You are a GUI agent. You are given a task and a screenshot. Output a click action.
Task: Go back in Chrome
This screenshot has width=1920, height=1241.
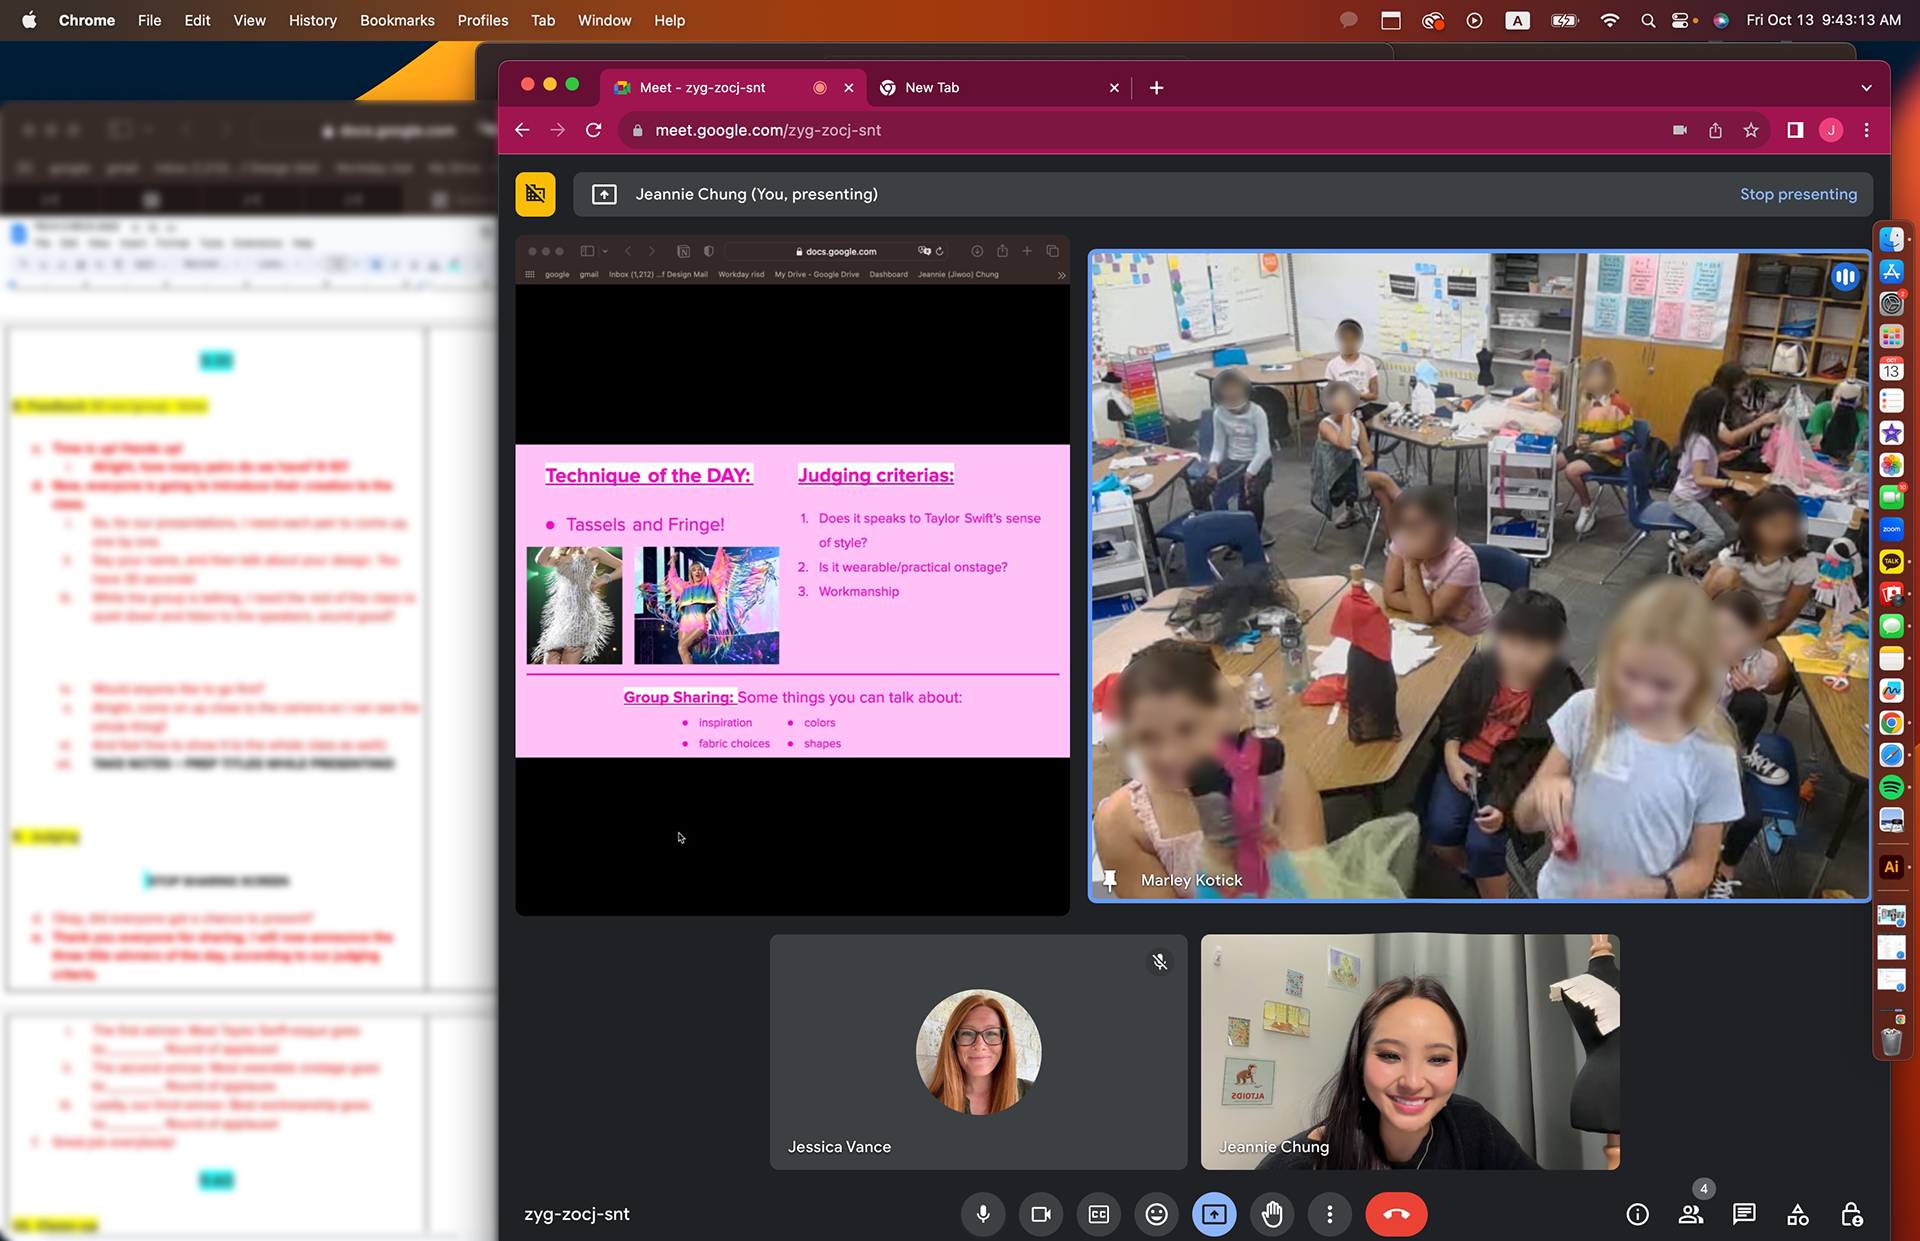[x=522, y=130]
